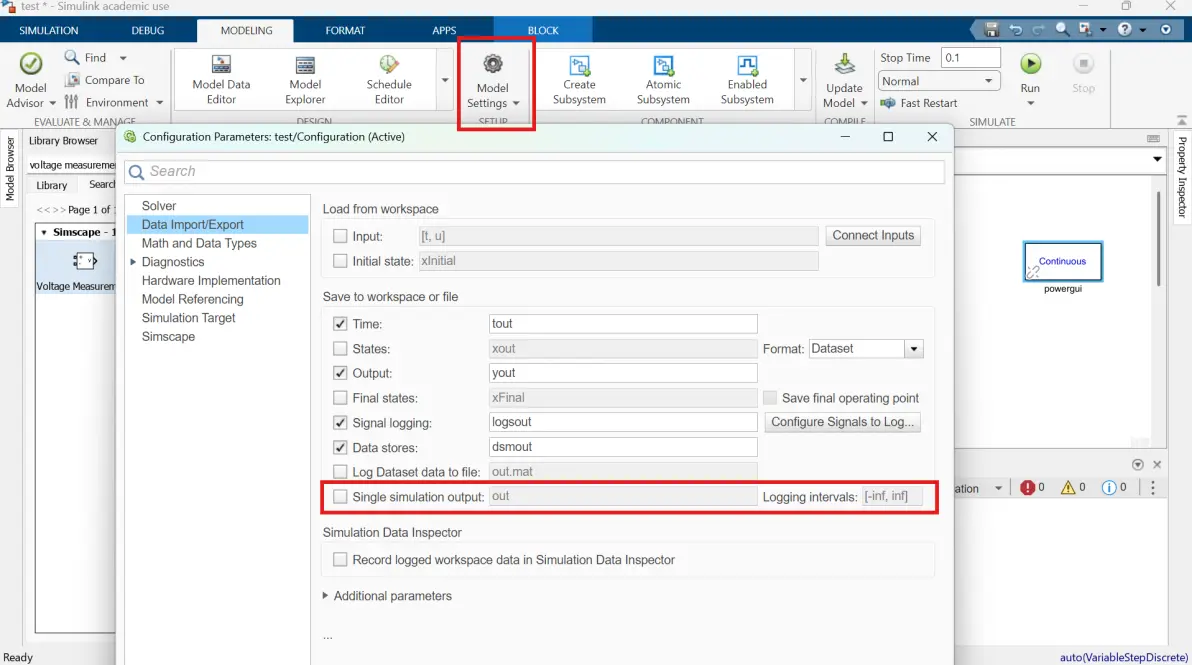Open the Normal simulation mode dropdown
This screenshot has height=665, width=1192.
pyautogui.click(x=938, y=81)
